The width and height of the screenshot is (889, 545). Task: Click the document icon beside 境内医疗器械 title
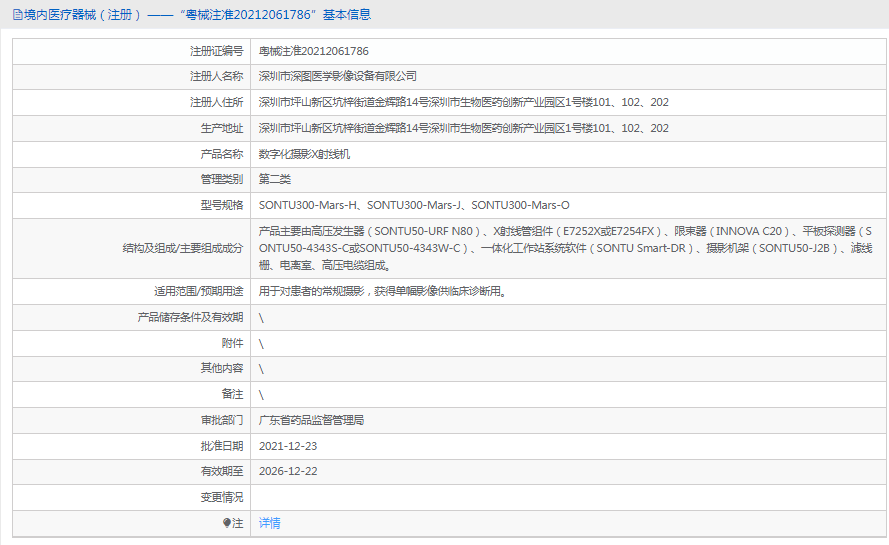point(18,15)
